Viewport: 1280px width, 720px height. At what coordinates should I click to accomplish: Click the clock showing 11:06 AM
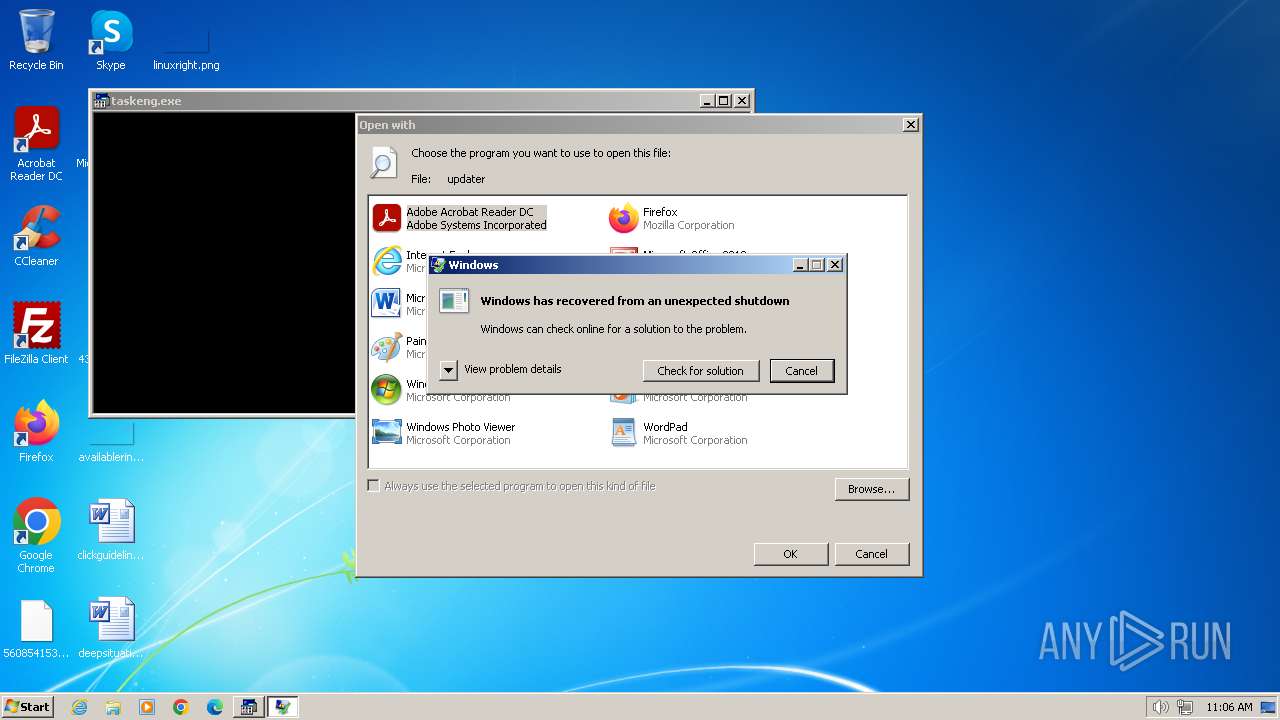(1229, 707)
